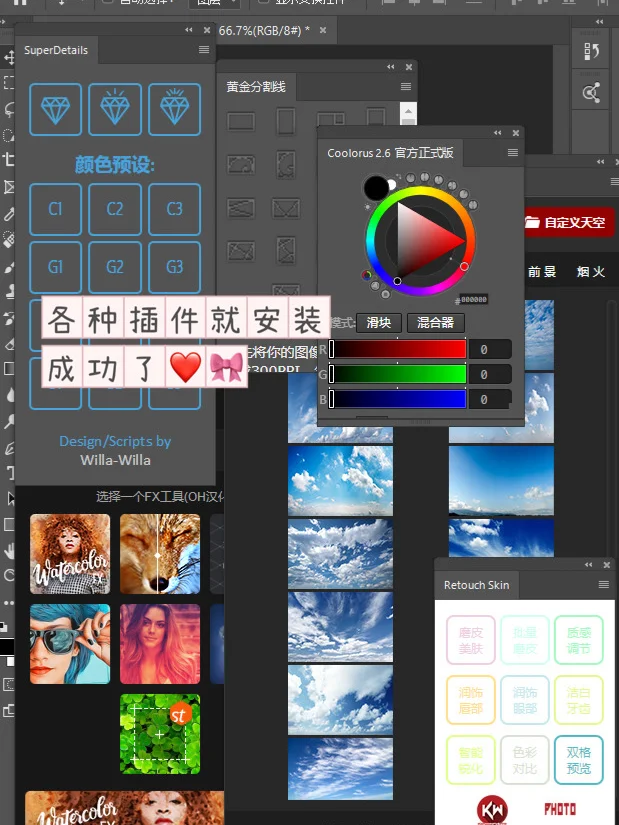Open the 前景 sky category tab
The image size is (619, 825).
point(542,271)
